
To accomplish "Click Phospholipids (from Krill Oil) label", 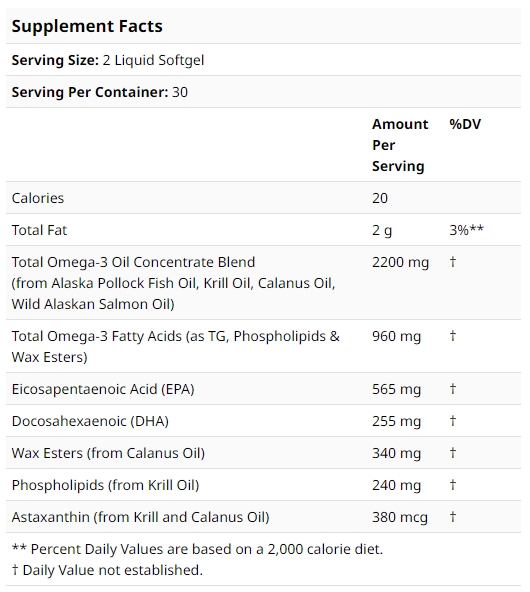I will [x=105, y=486].
